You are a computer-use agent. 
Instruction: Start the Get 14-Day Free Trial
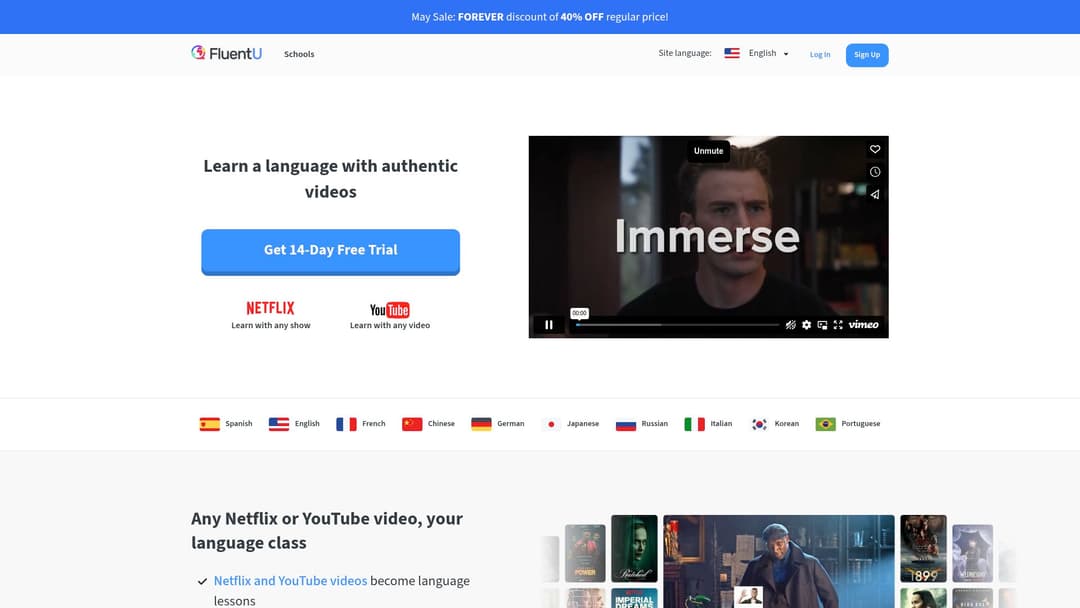pyautogui.click(x=331, y=251)
